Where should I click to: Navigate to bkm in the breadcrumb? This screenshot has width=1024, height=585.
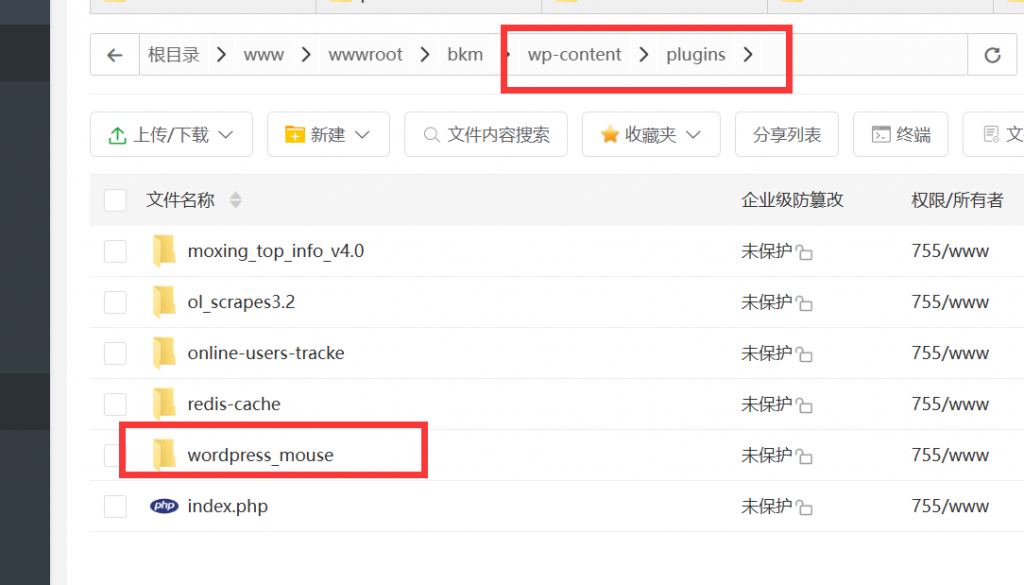coord(465,55)
